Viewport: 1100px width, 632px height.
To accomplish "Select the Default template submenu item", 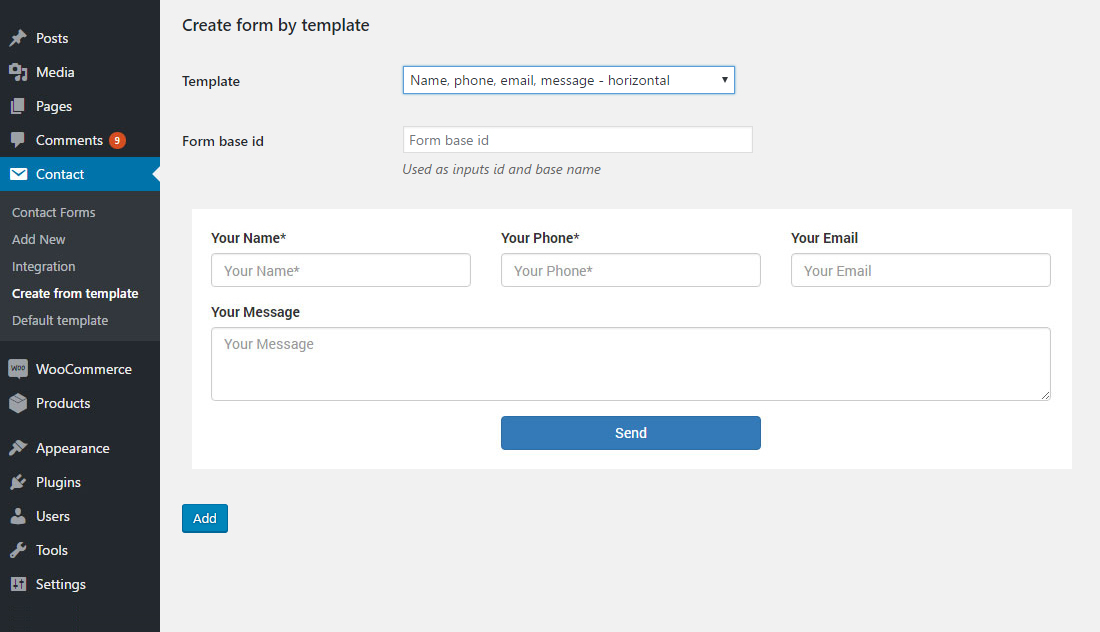I will coord(60,320).
